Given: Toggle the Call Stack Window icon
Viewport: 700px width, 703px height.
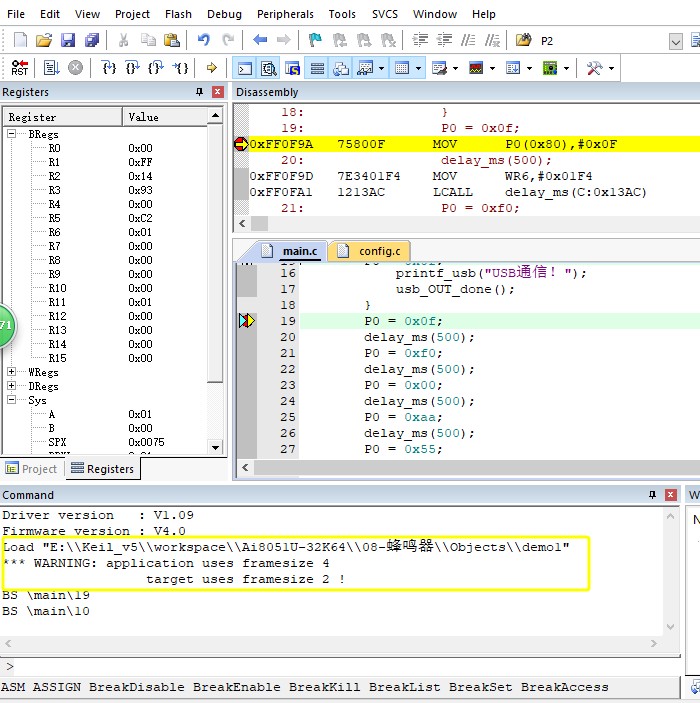Looking at the screenshot, I should tap(341, 68).
